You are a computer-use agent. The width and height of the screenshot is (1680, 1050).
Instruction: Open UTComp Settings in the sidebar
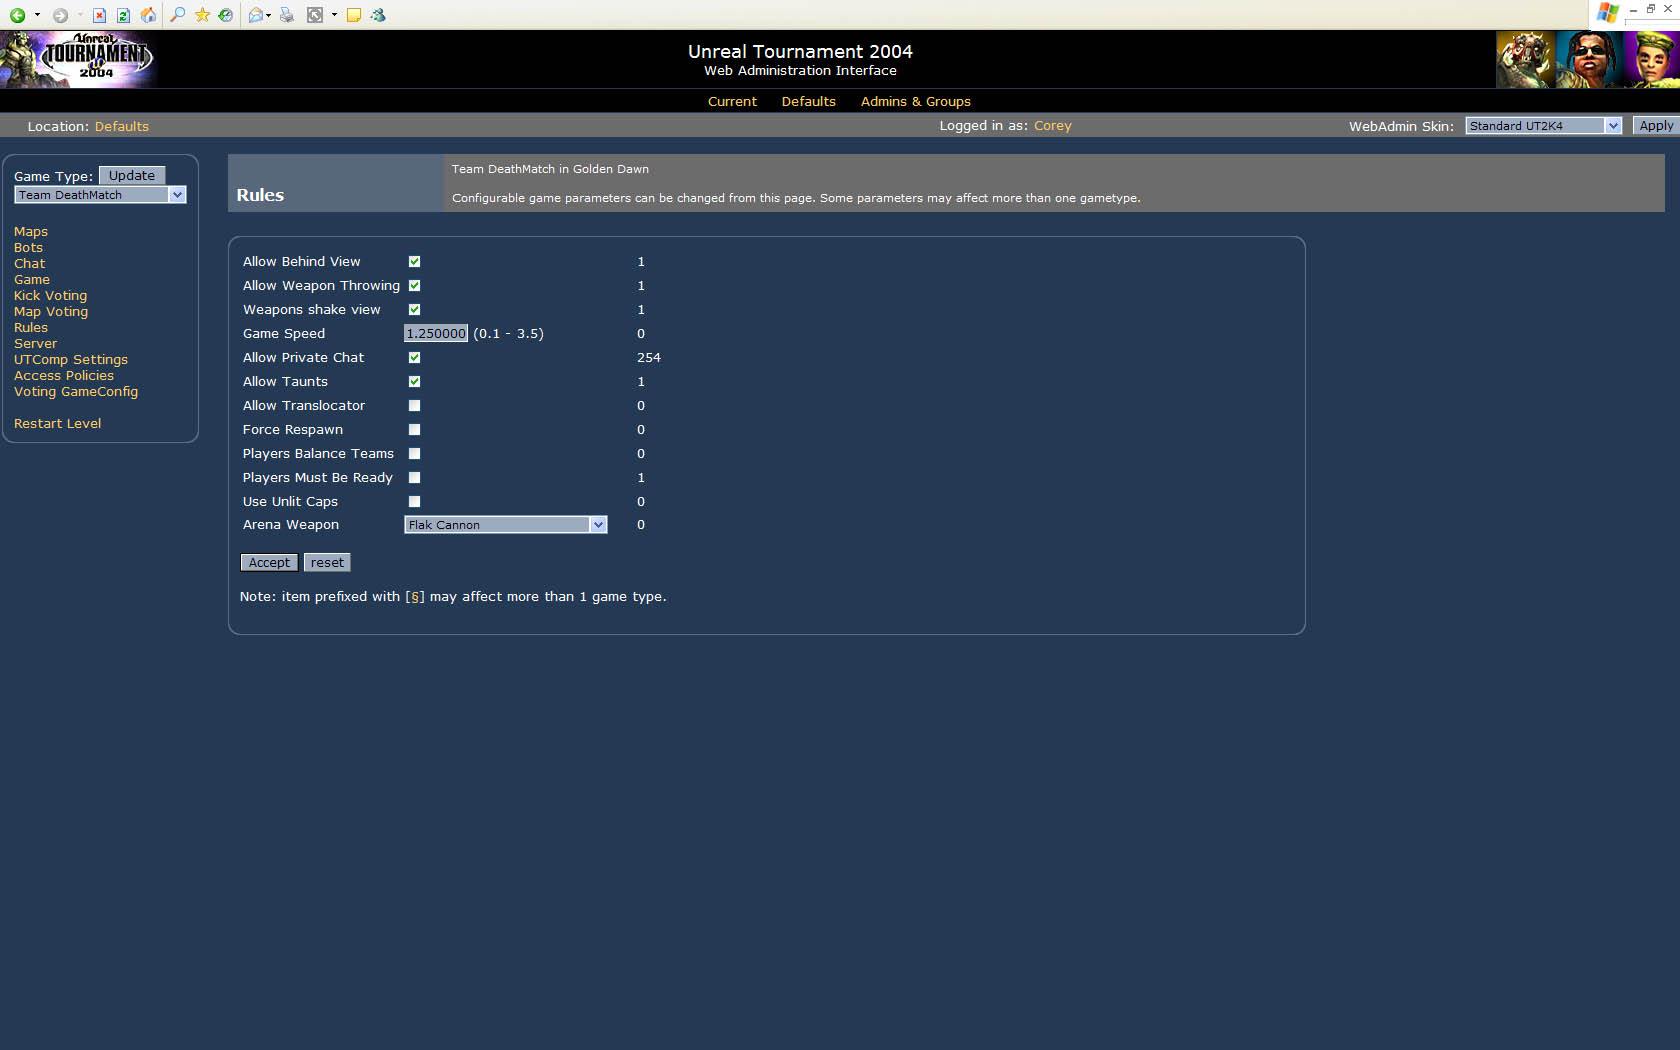point(71,360)
